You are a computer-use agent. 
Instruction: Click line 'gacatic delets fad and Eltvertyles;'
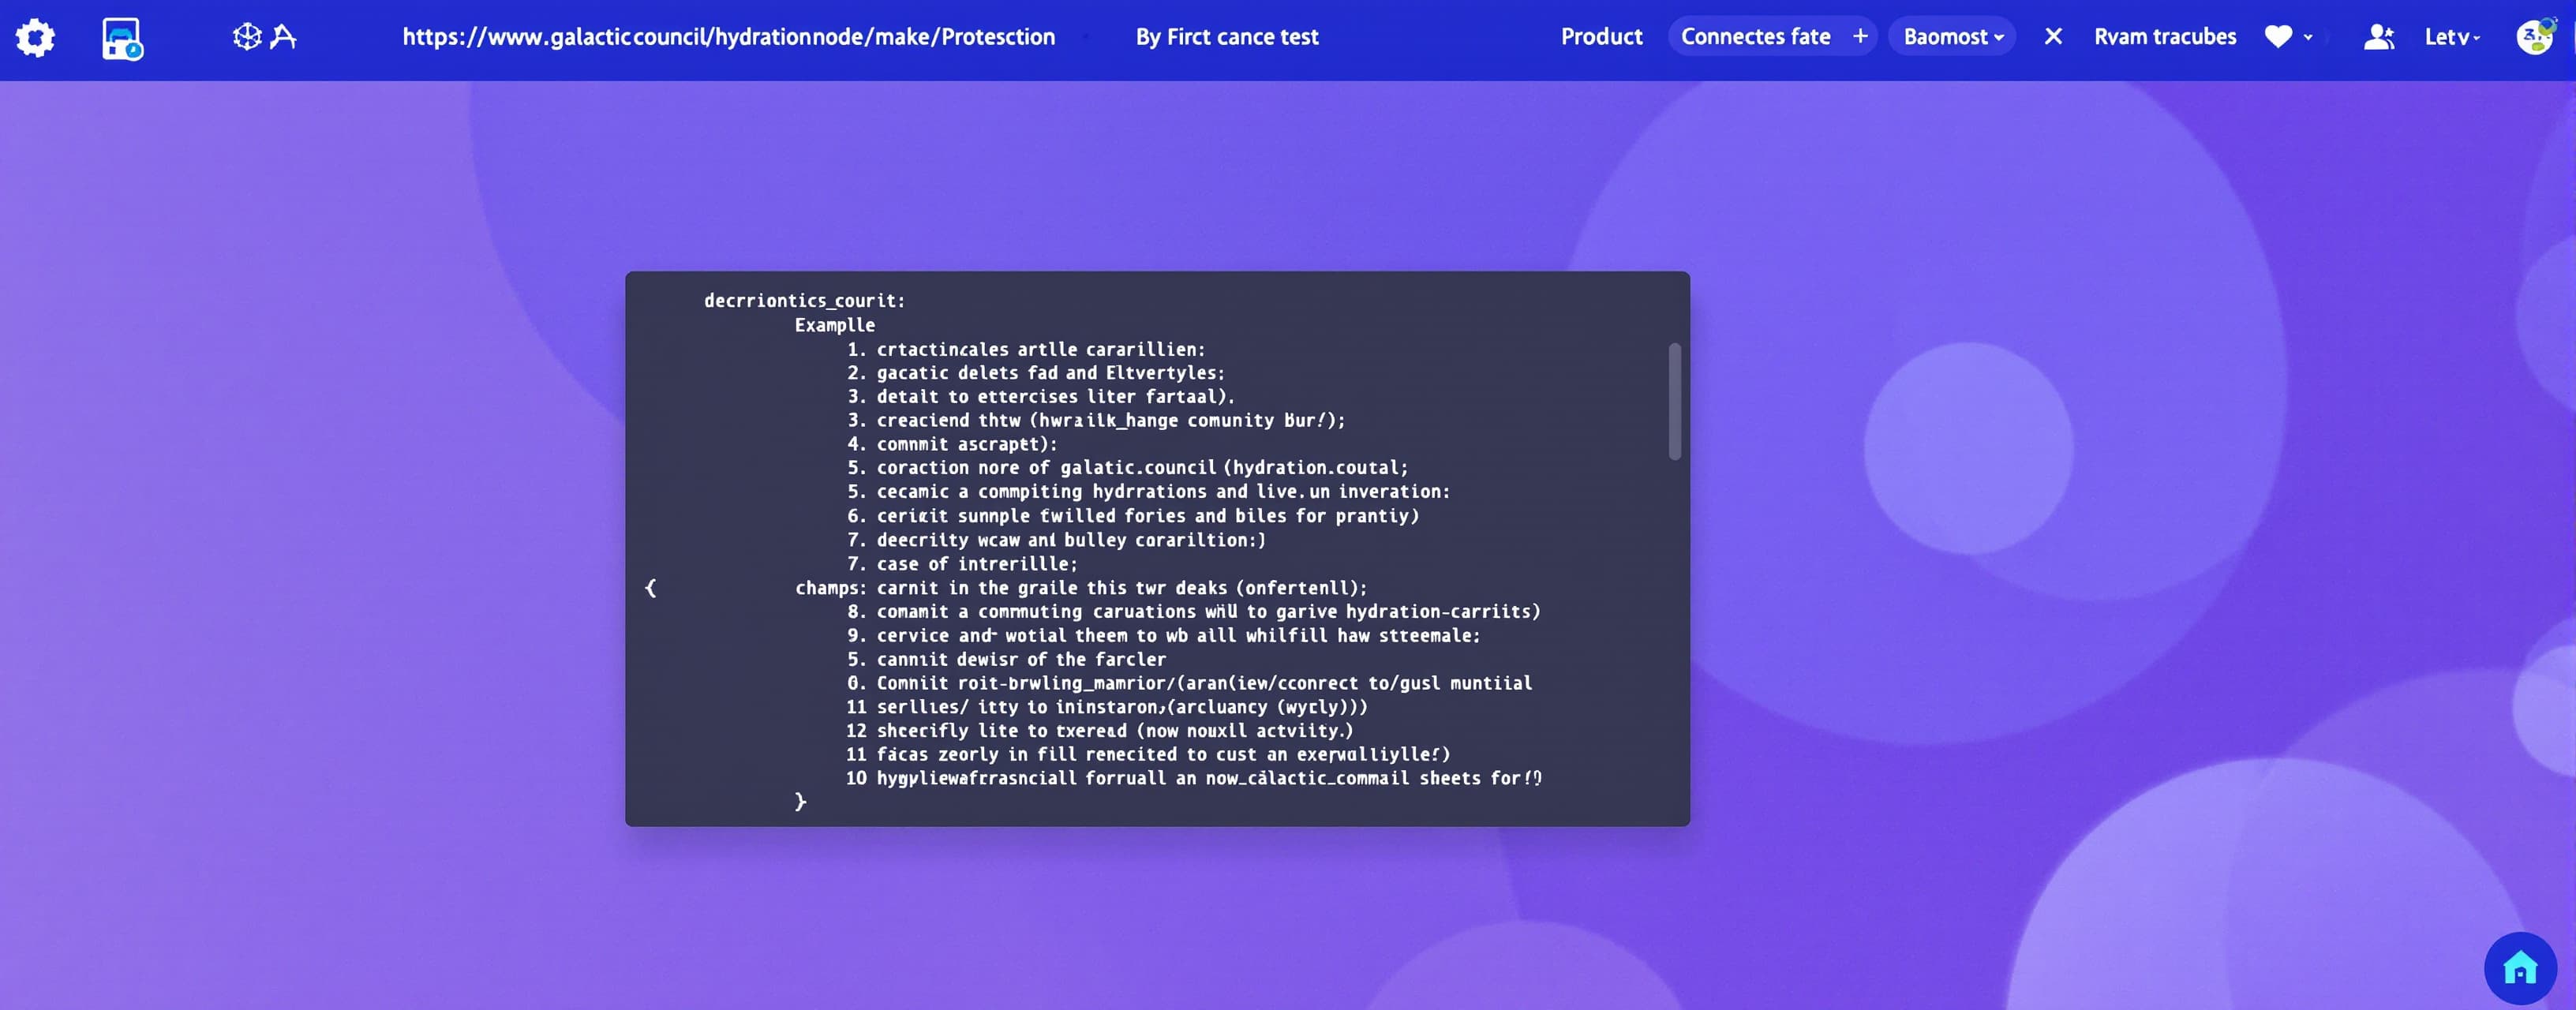click(x=1035, y=373)
